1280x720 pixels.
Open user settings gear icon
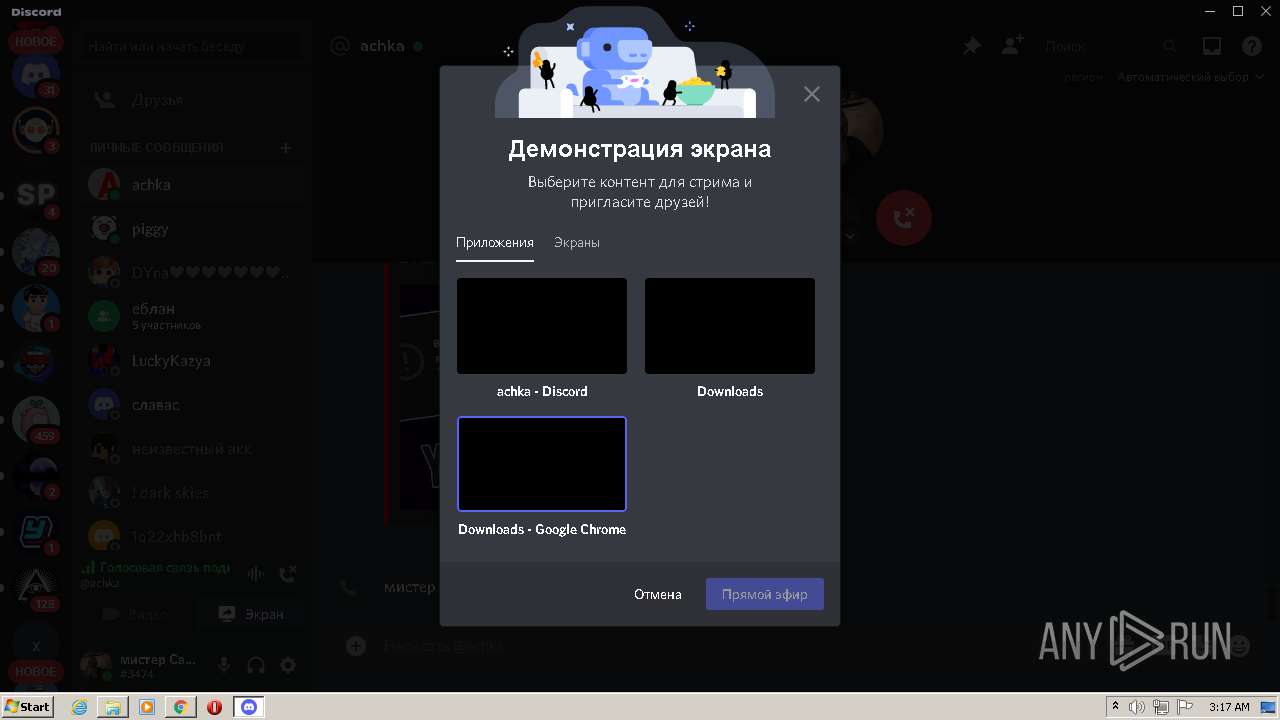(x=288, y=665)
